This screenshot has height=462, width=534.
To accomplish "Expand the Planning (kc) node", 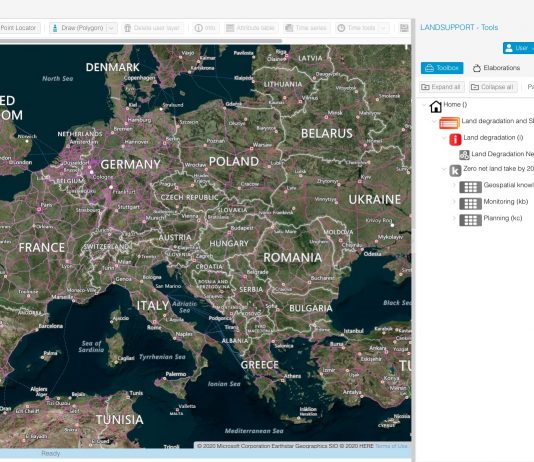I will pyautogui.click(x=454, y=218).
